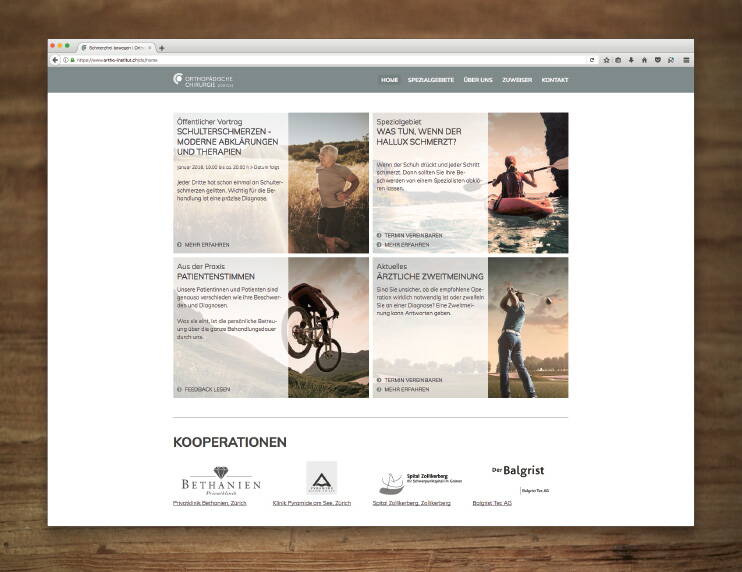Image resolution: width=742 pixels, height=572 pixels.
Task: Click Feedback Lesen in Patientenstimmen card
Action: (207, 389)
